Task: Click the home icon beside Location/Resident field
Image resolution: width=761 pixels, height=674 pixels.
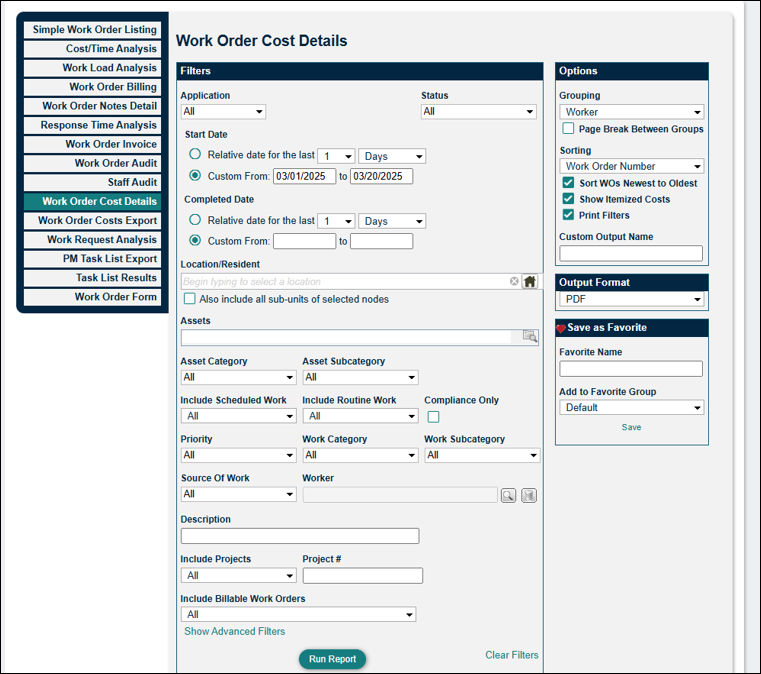Action: pos(529,281)
